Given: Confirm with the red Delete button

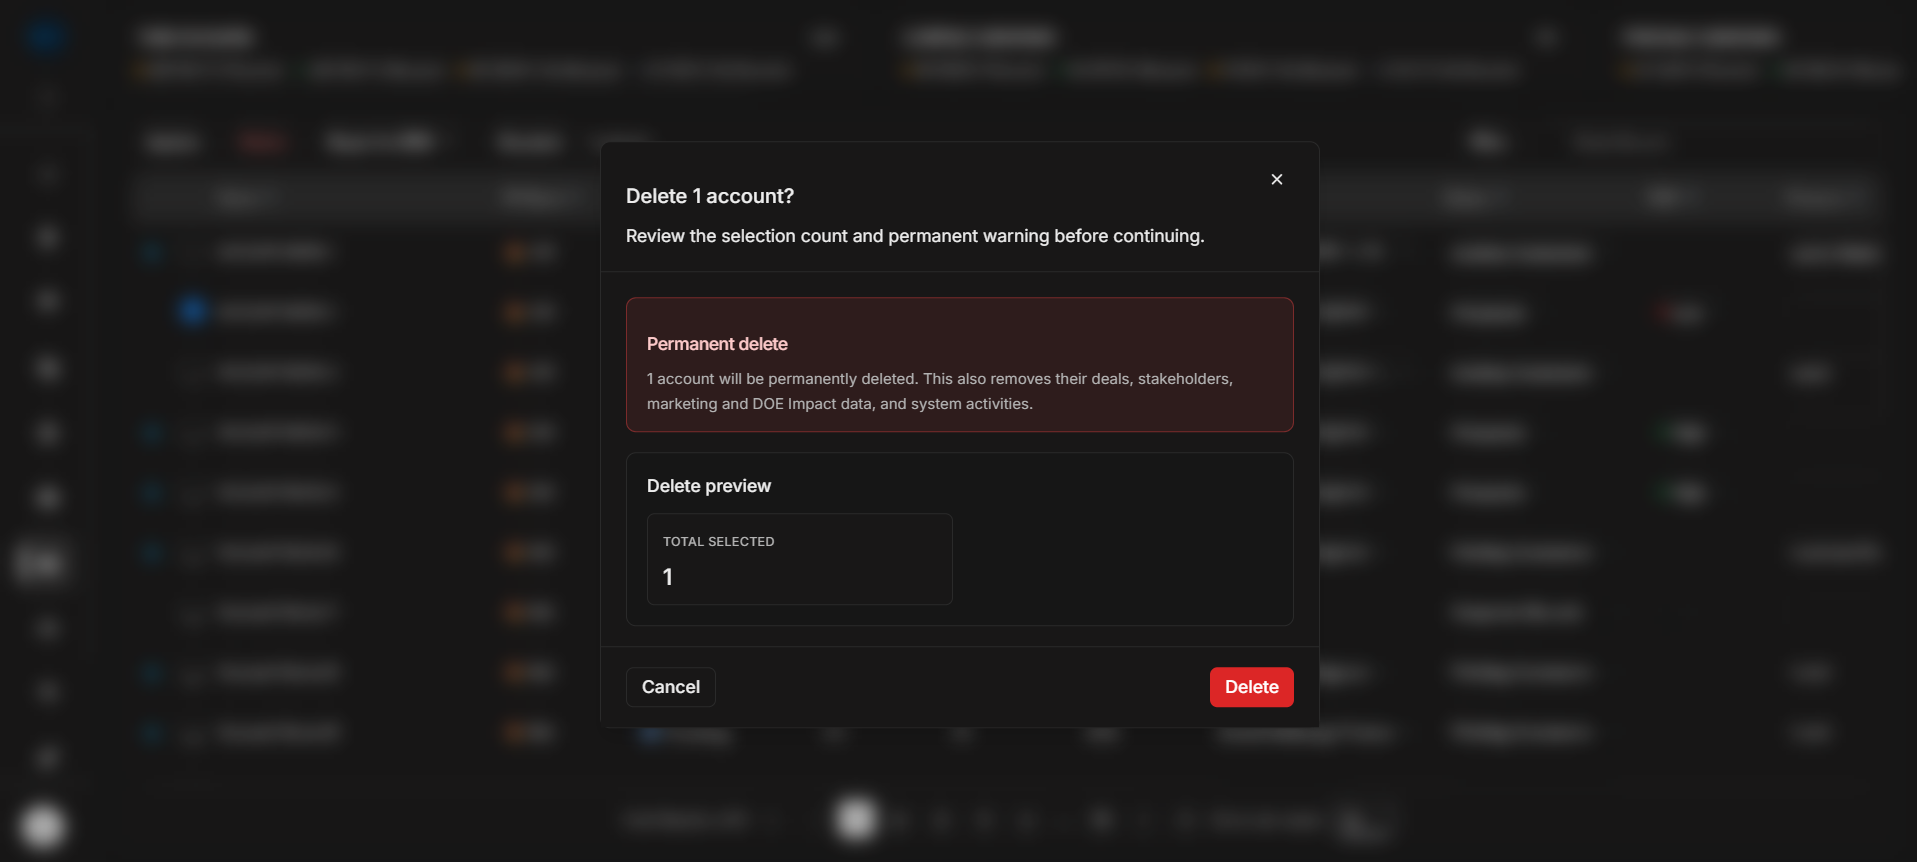Looking at the screenshot, I should (x=1251, y=687).
